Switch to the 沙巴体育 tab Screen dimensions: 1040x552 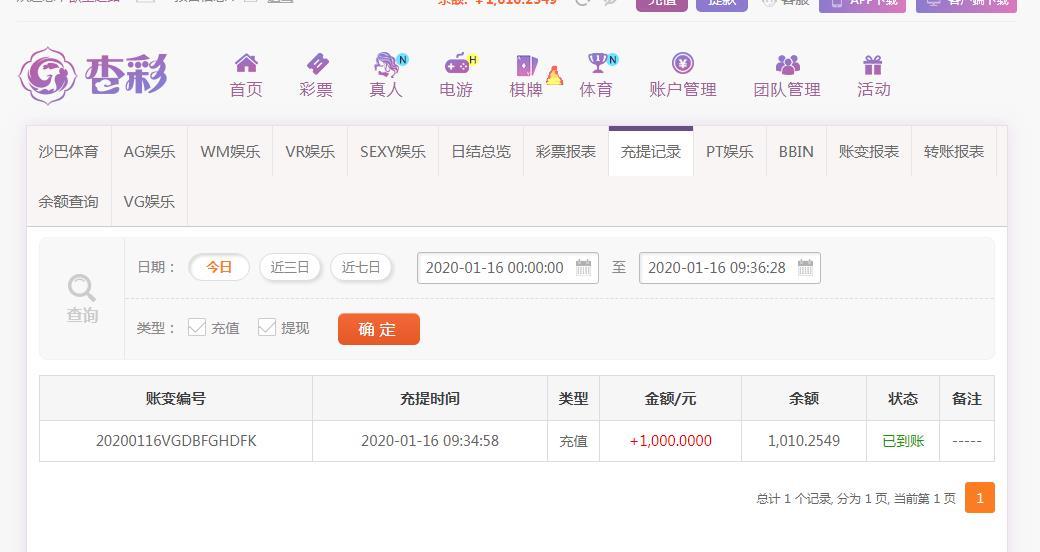click(68, 151)
